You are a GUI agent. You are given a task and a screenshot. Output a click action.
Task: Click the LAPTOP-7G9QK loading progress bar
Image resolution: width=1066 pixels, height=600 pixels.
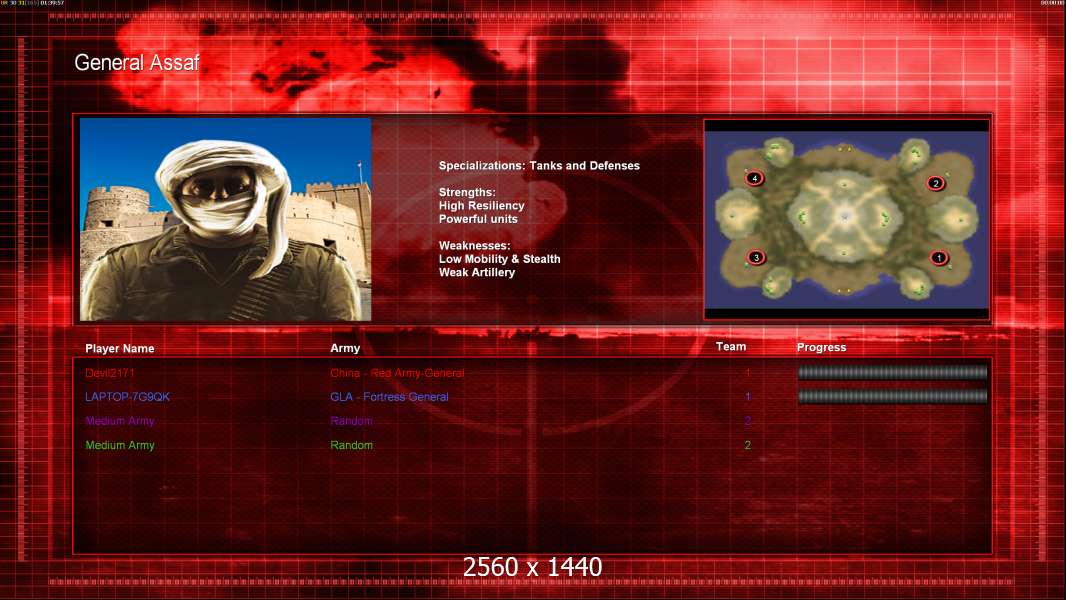[x=892, y=396]
